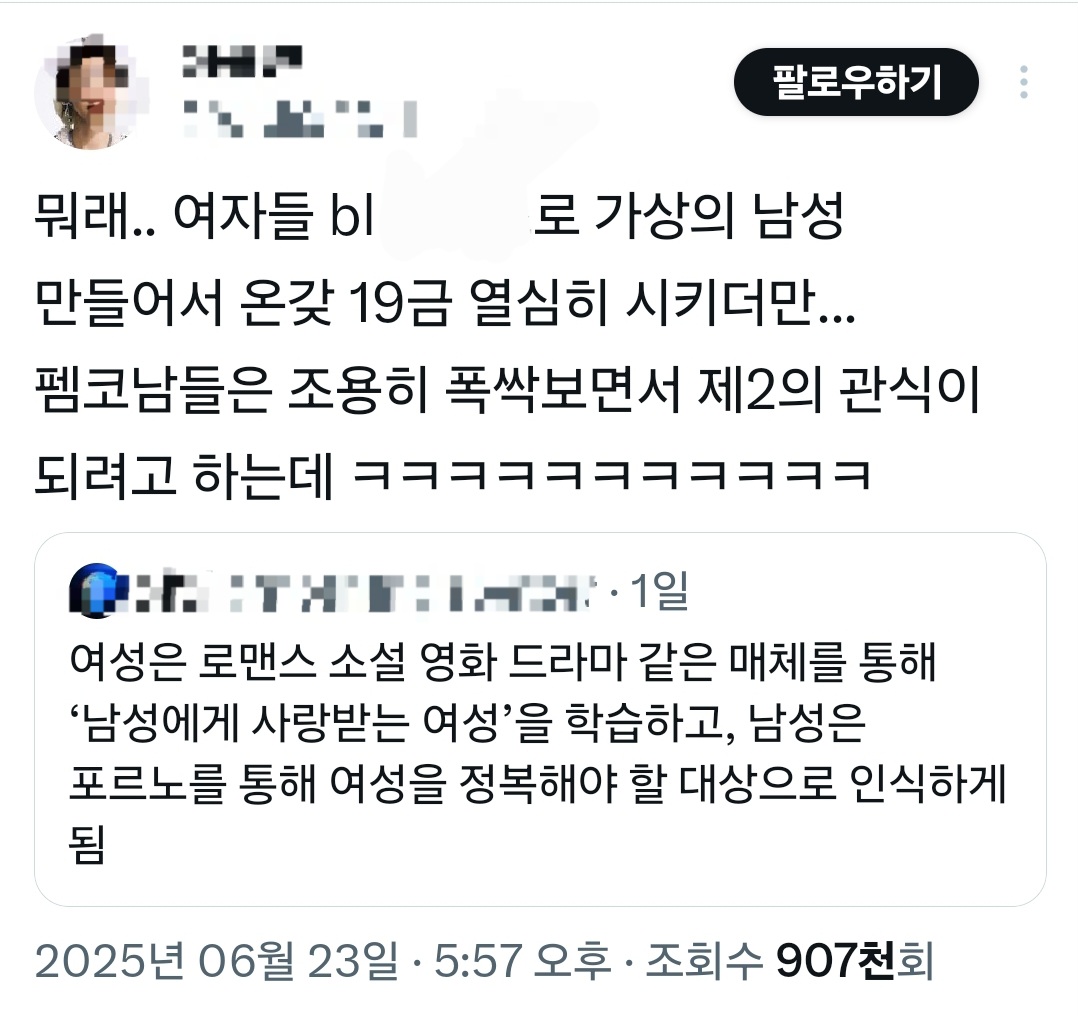Click the tweet's first line starting 뭐래..
1078x1016 pixels.
pyautogui.click(x=439, y=217)
